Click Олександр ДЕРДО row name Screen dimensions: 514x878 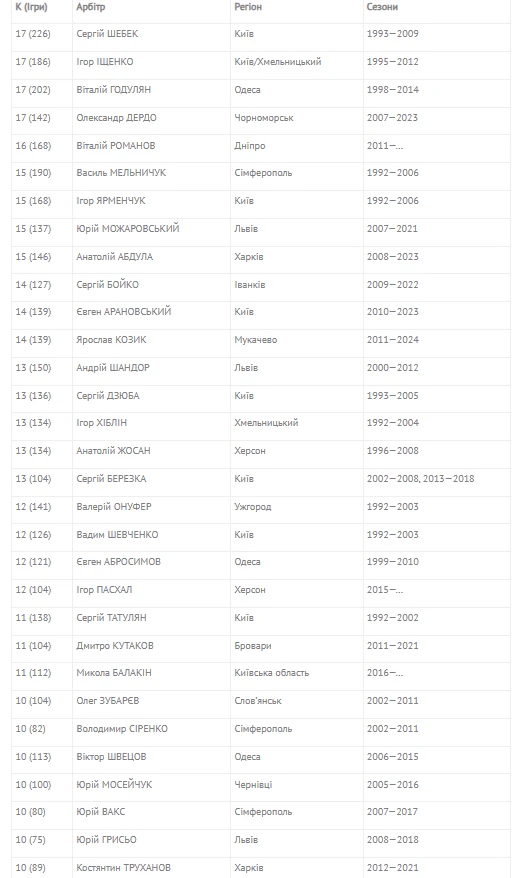coord(116,118)
